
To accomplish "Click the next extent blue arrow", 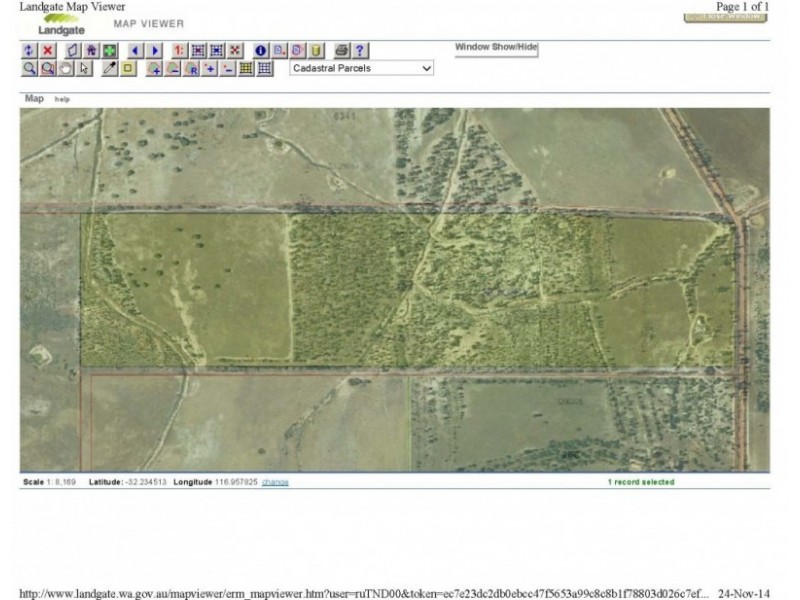I will coord(155,50).
